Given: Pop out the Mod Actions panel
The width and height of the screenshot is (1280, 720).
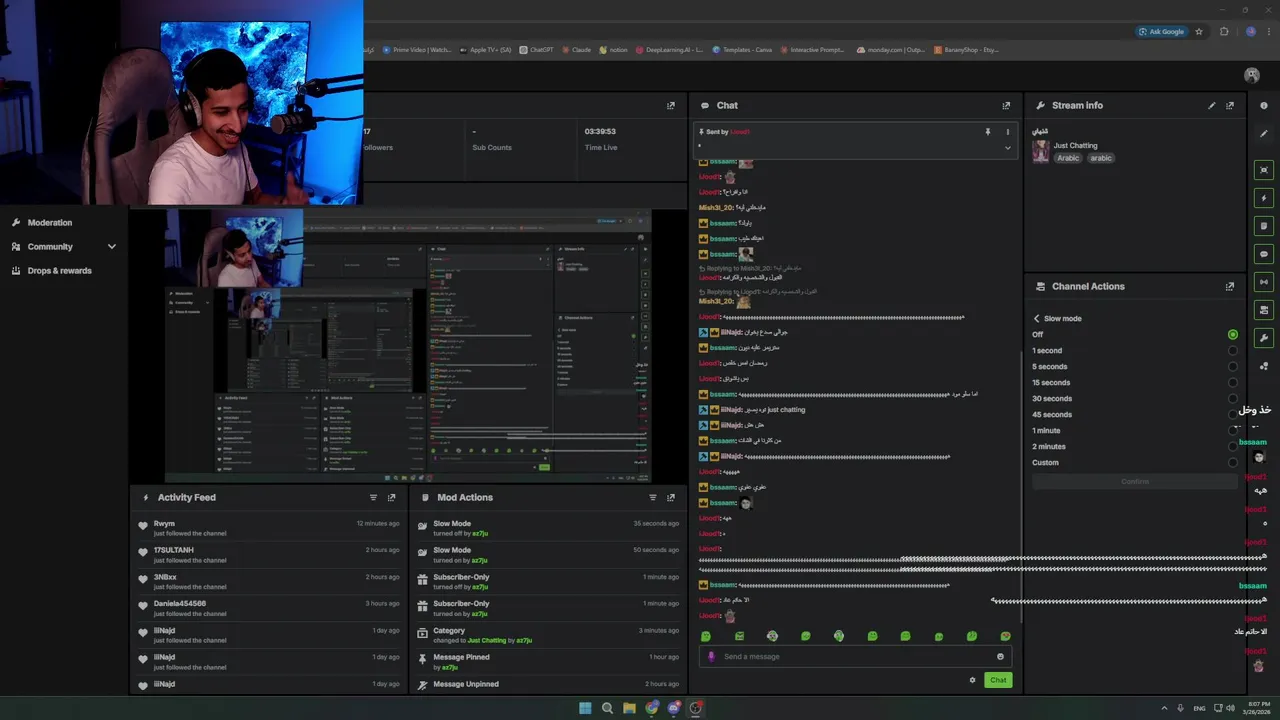Looking at the screenshot, I should pos(670,497).
